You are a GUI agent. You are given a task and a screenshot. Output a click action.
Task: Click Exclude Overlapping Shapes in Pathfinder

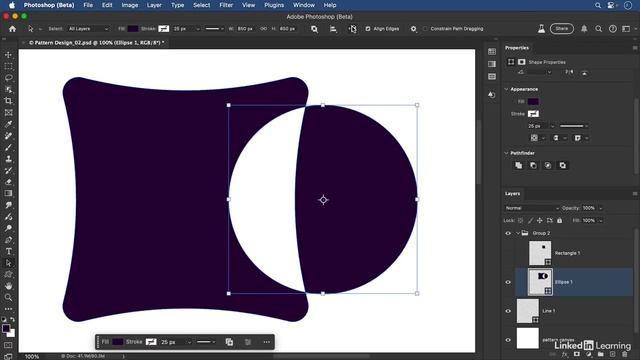562,165
